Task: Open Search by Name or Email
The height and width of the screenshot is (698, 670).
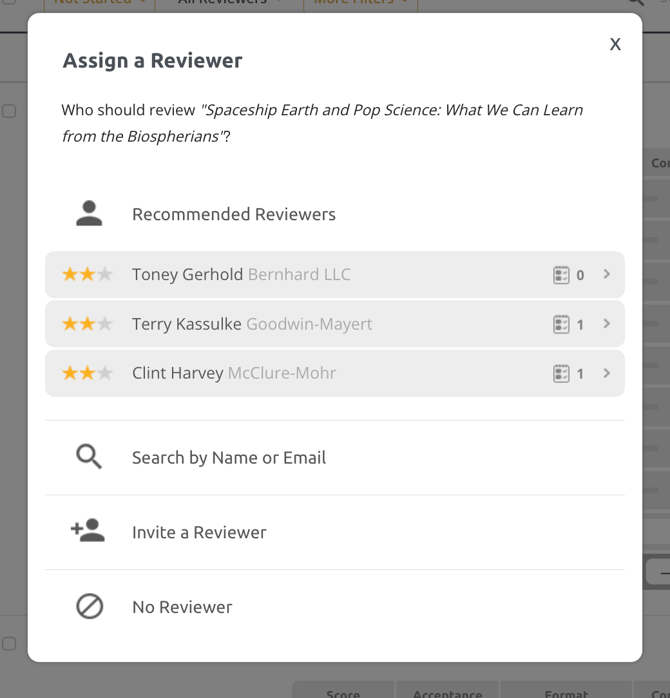Action: coord(229,457)
